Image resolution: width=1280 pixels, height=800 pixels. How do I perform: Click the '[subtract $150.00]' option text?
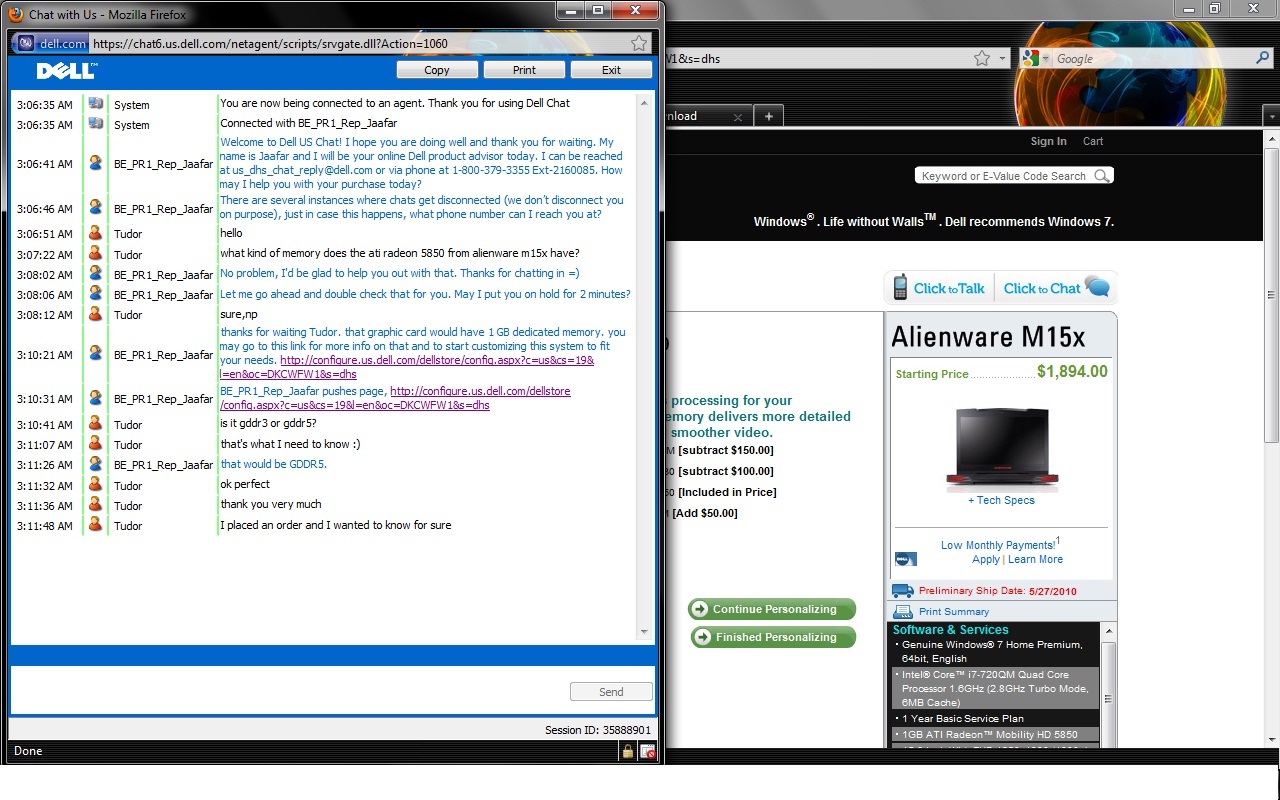click(x=726, y=450)
